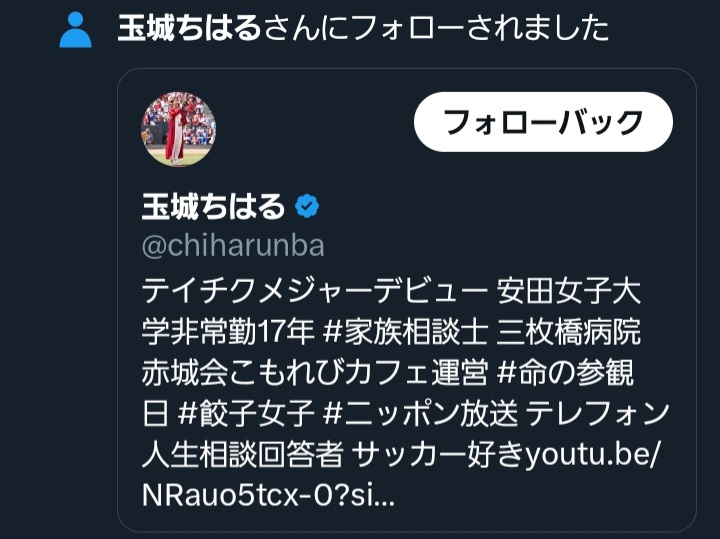The height and width of the screenshot is (539, 720).
Task: Tap the #餃子女子 hashtag
Action: coord(246,413)
